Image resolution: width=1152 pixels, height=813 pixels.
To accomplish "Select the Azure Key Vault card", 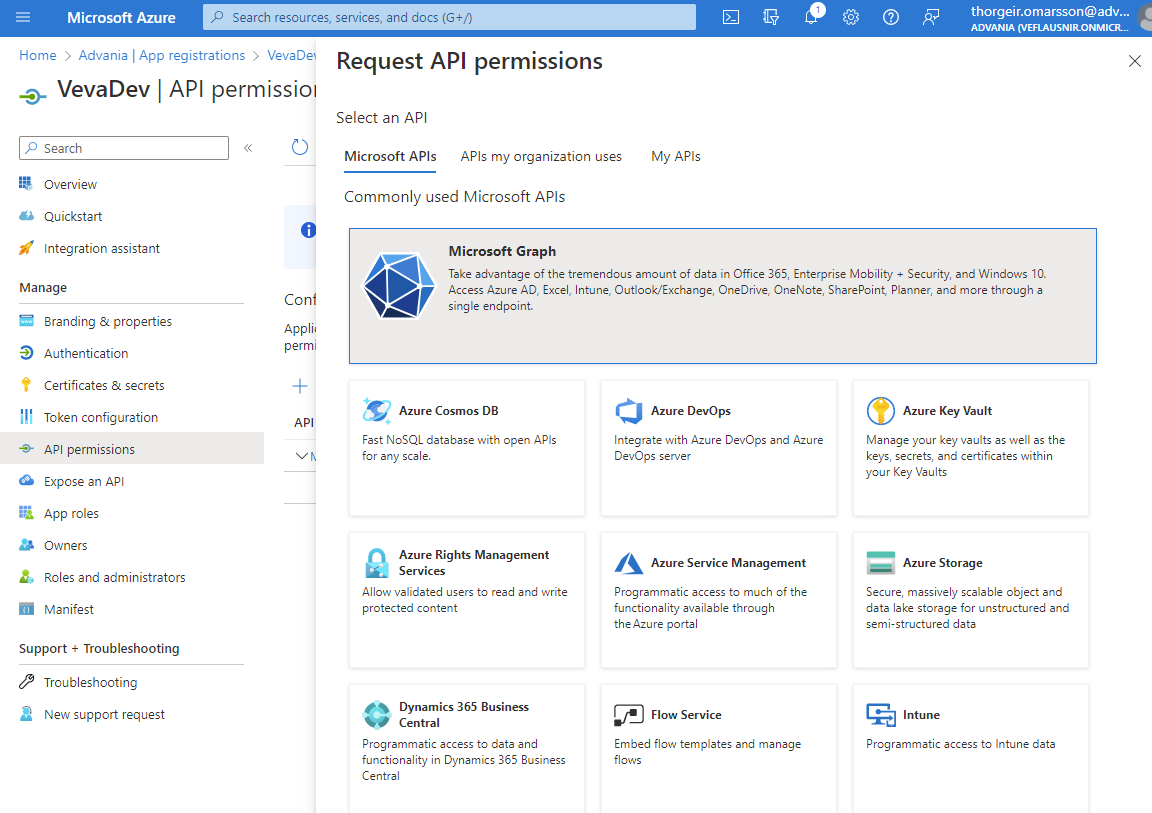I will pos(971,448).
